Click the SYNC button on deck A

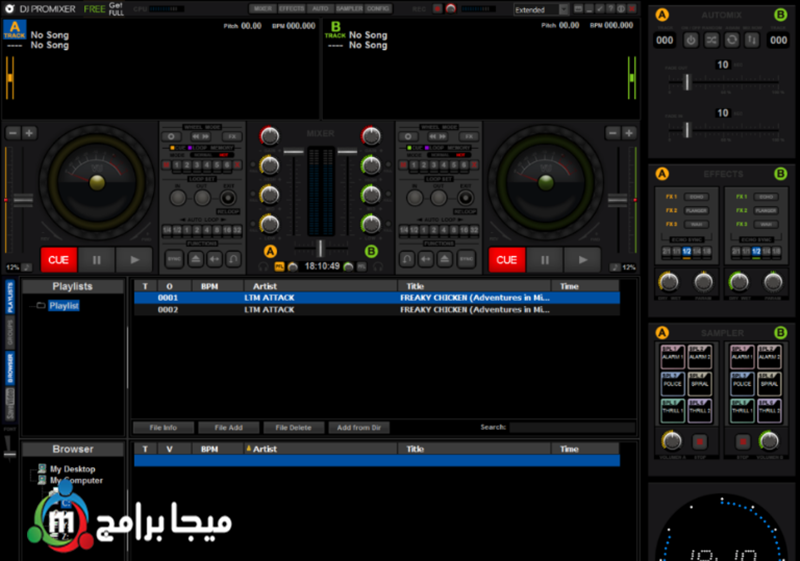[x=174, y=259]
